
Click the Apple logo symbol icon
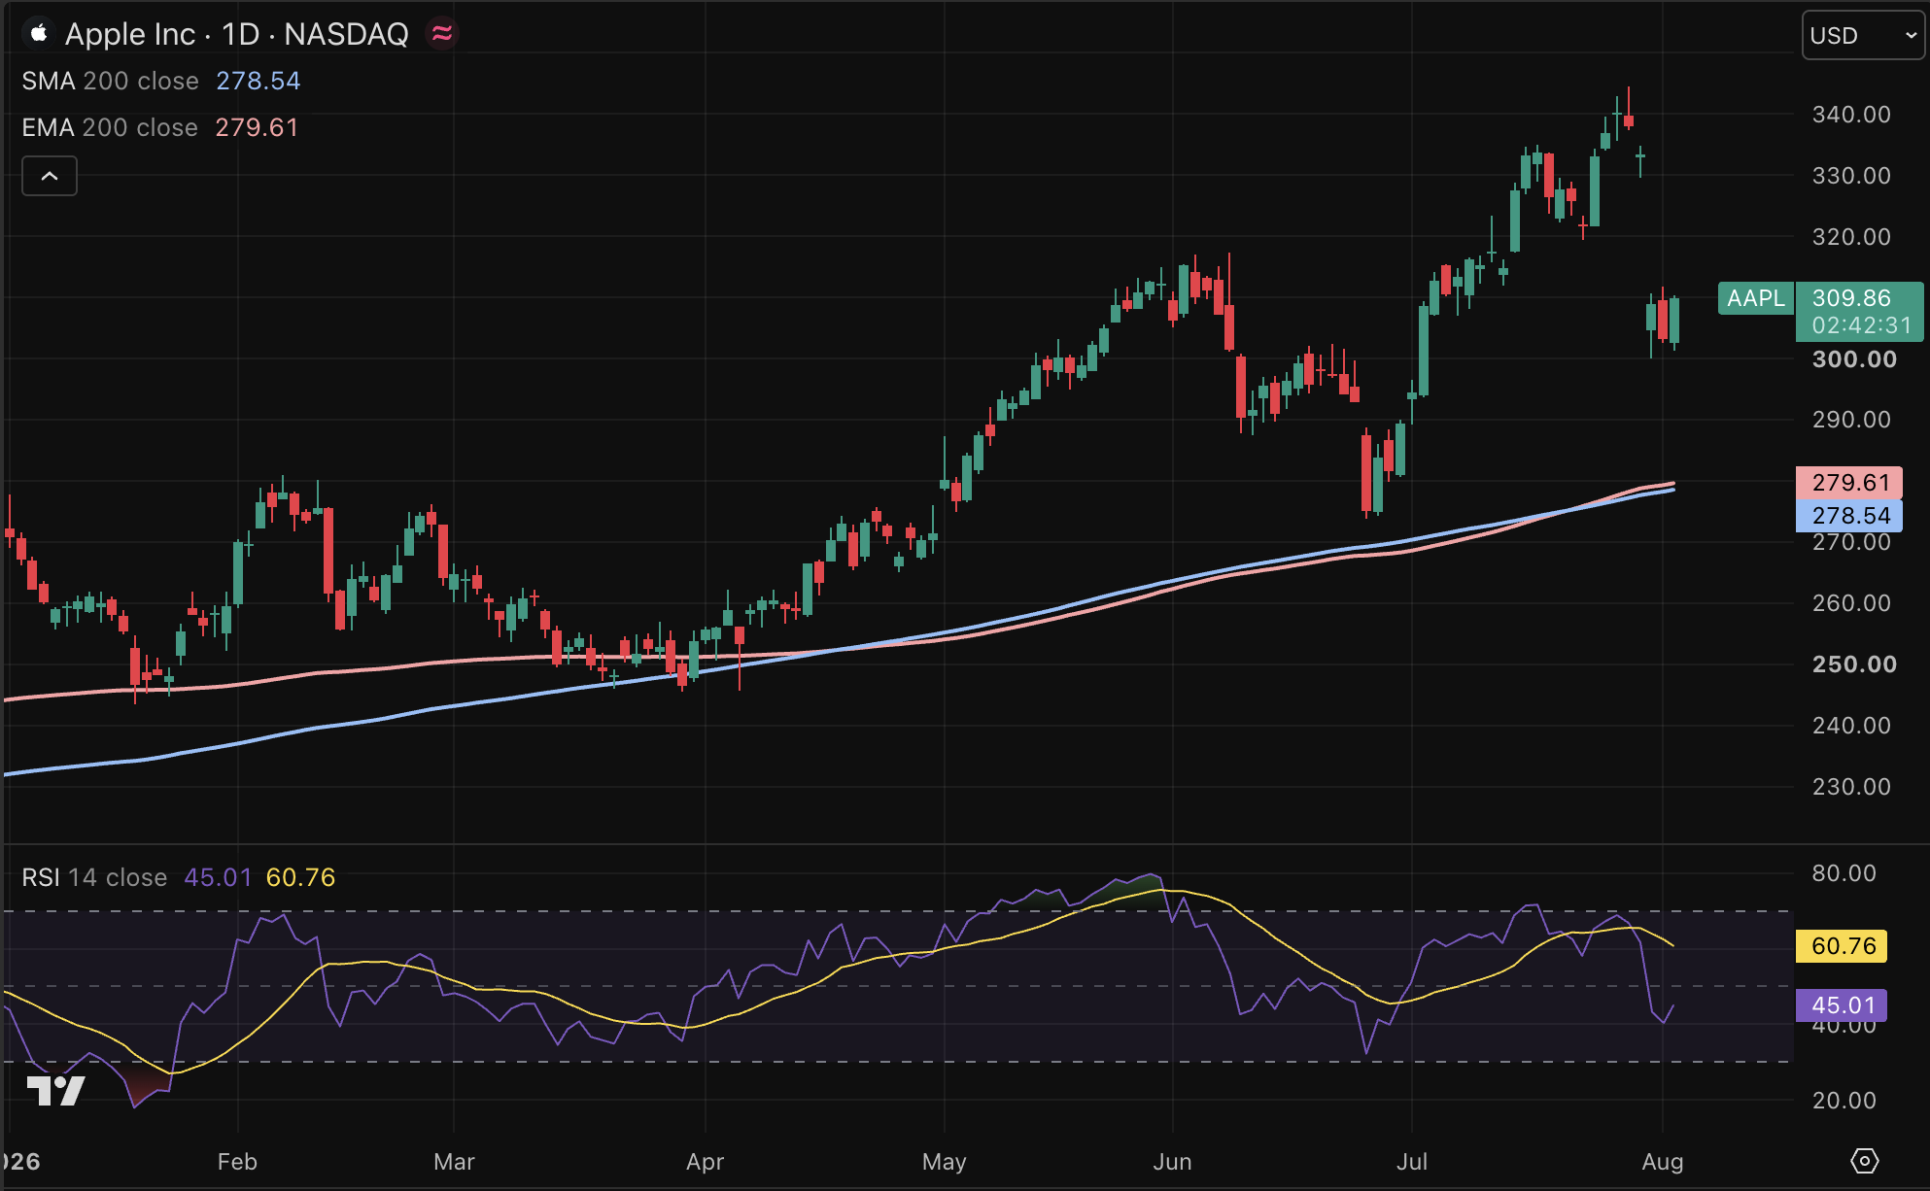[x=39, y=34]
